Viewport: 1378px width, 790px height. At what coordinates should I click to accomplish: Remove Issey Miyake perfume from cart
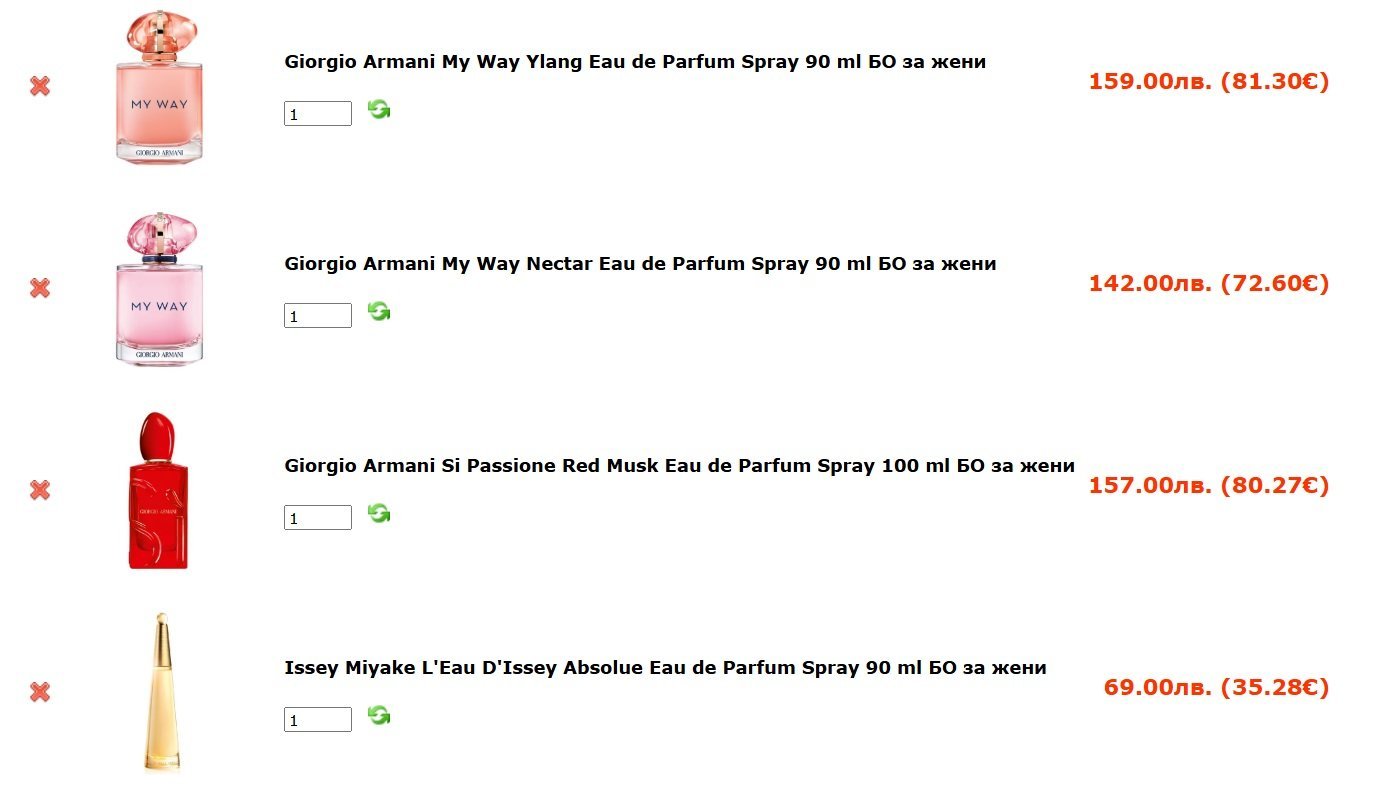click(40, 692)
